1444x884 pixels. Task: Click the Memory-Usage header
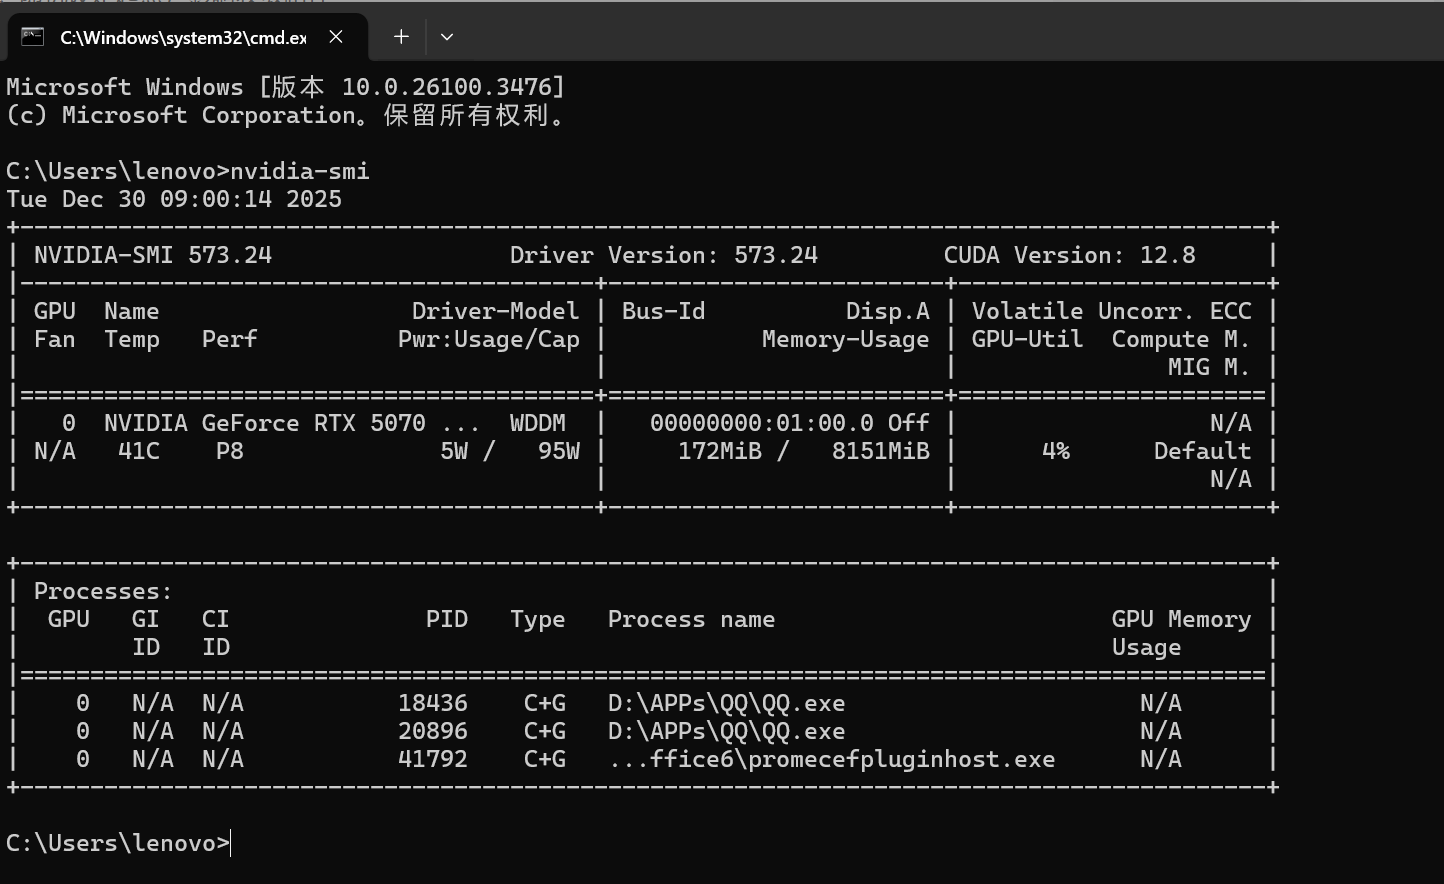pyautogui.click(x=846, y=339)
